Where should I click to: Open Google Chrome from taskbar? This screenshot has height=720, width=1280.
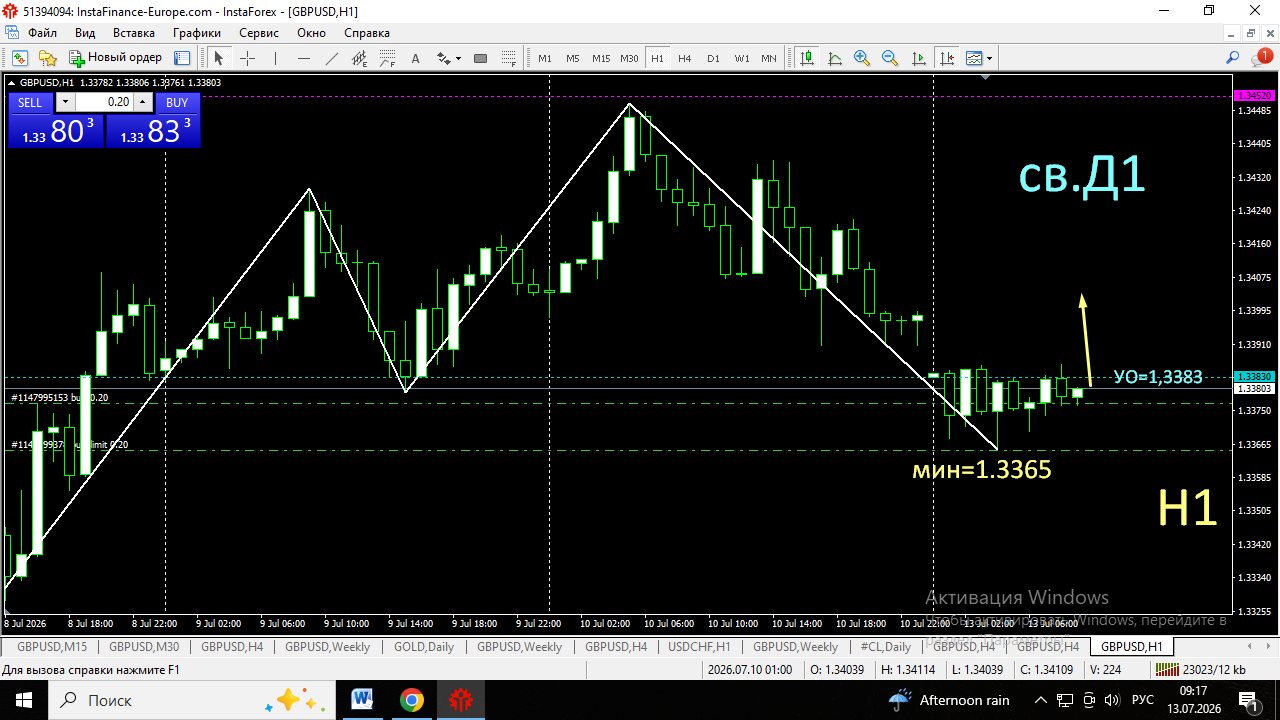click(x=411, y=700)
